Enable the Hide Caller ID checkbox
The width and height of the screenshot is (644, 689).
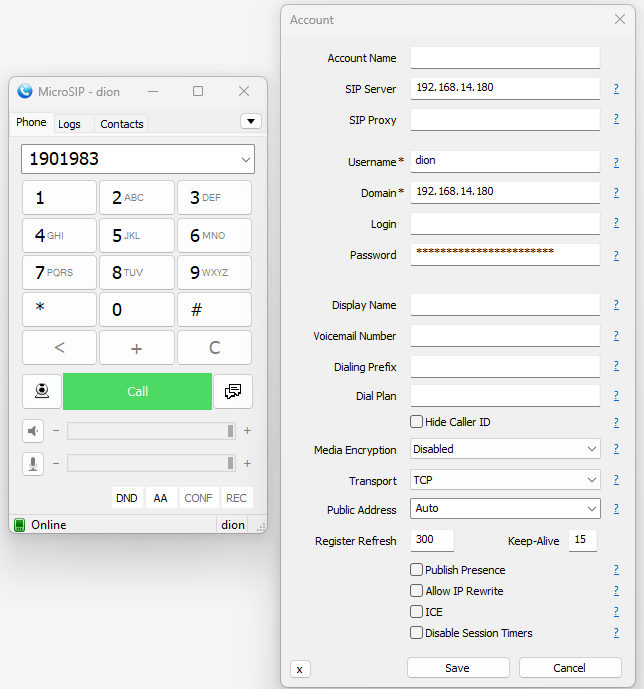point(417,422)
